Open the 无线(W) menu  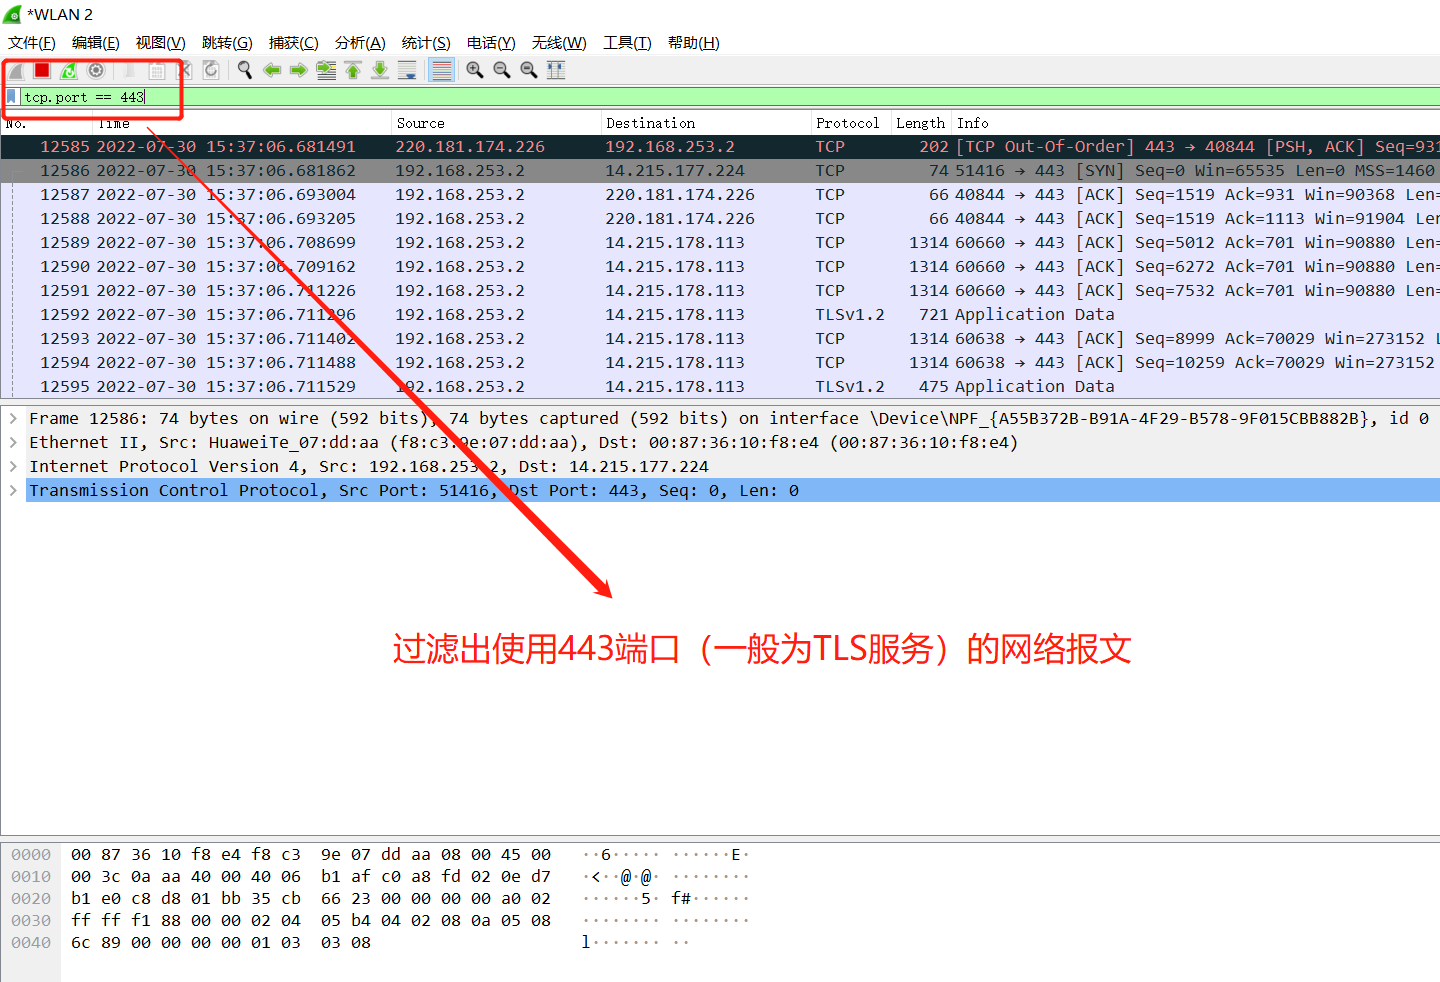pyautogui.click(x=559, y=43)
